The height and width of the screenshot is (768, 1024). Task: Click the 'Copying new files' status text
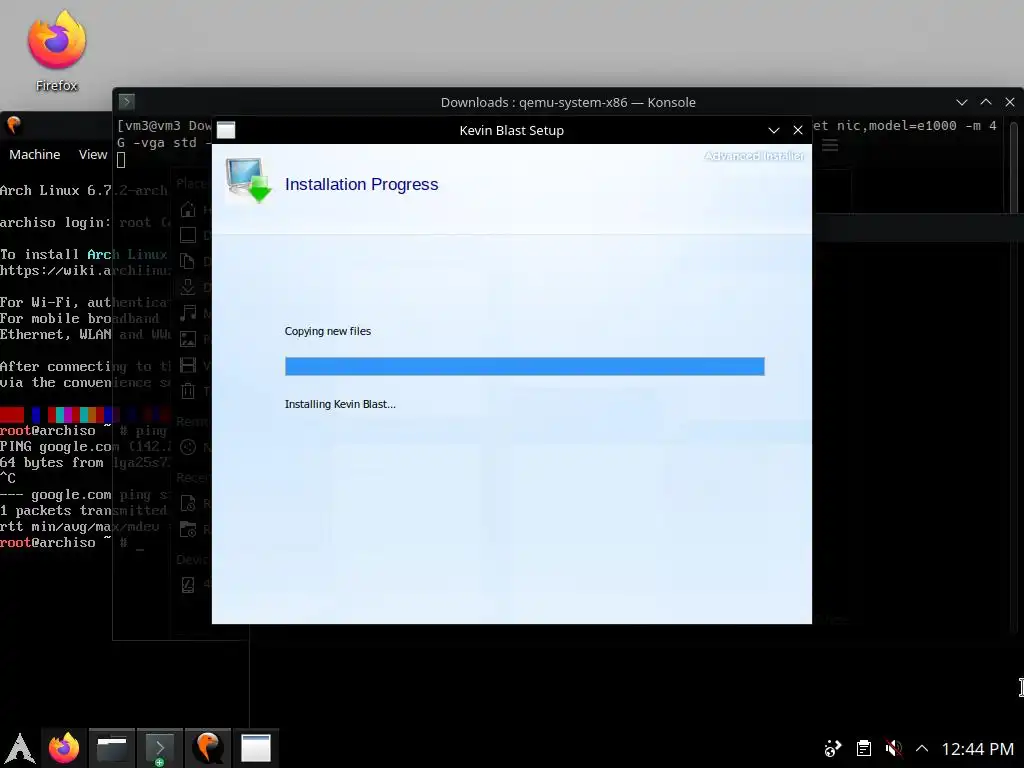coord(328,331)
